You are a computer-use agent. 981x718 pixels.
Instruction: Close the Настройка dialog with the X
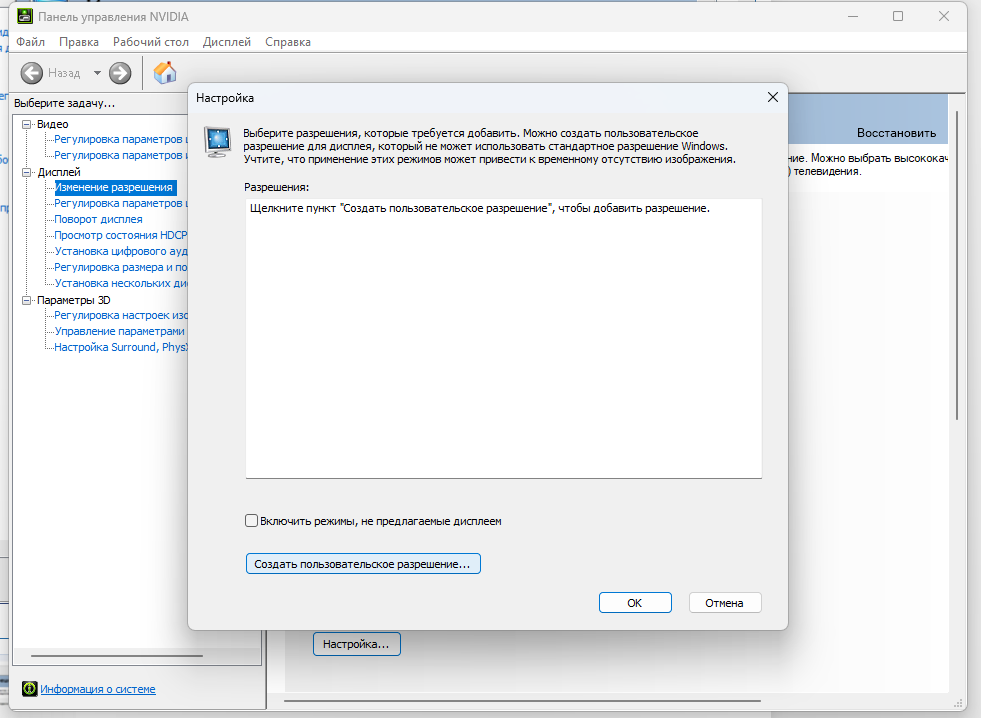tap(772, 98)
